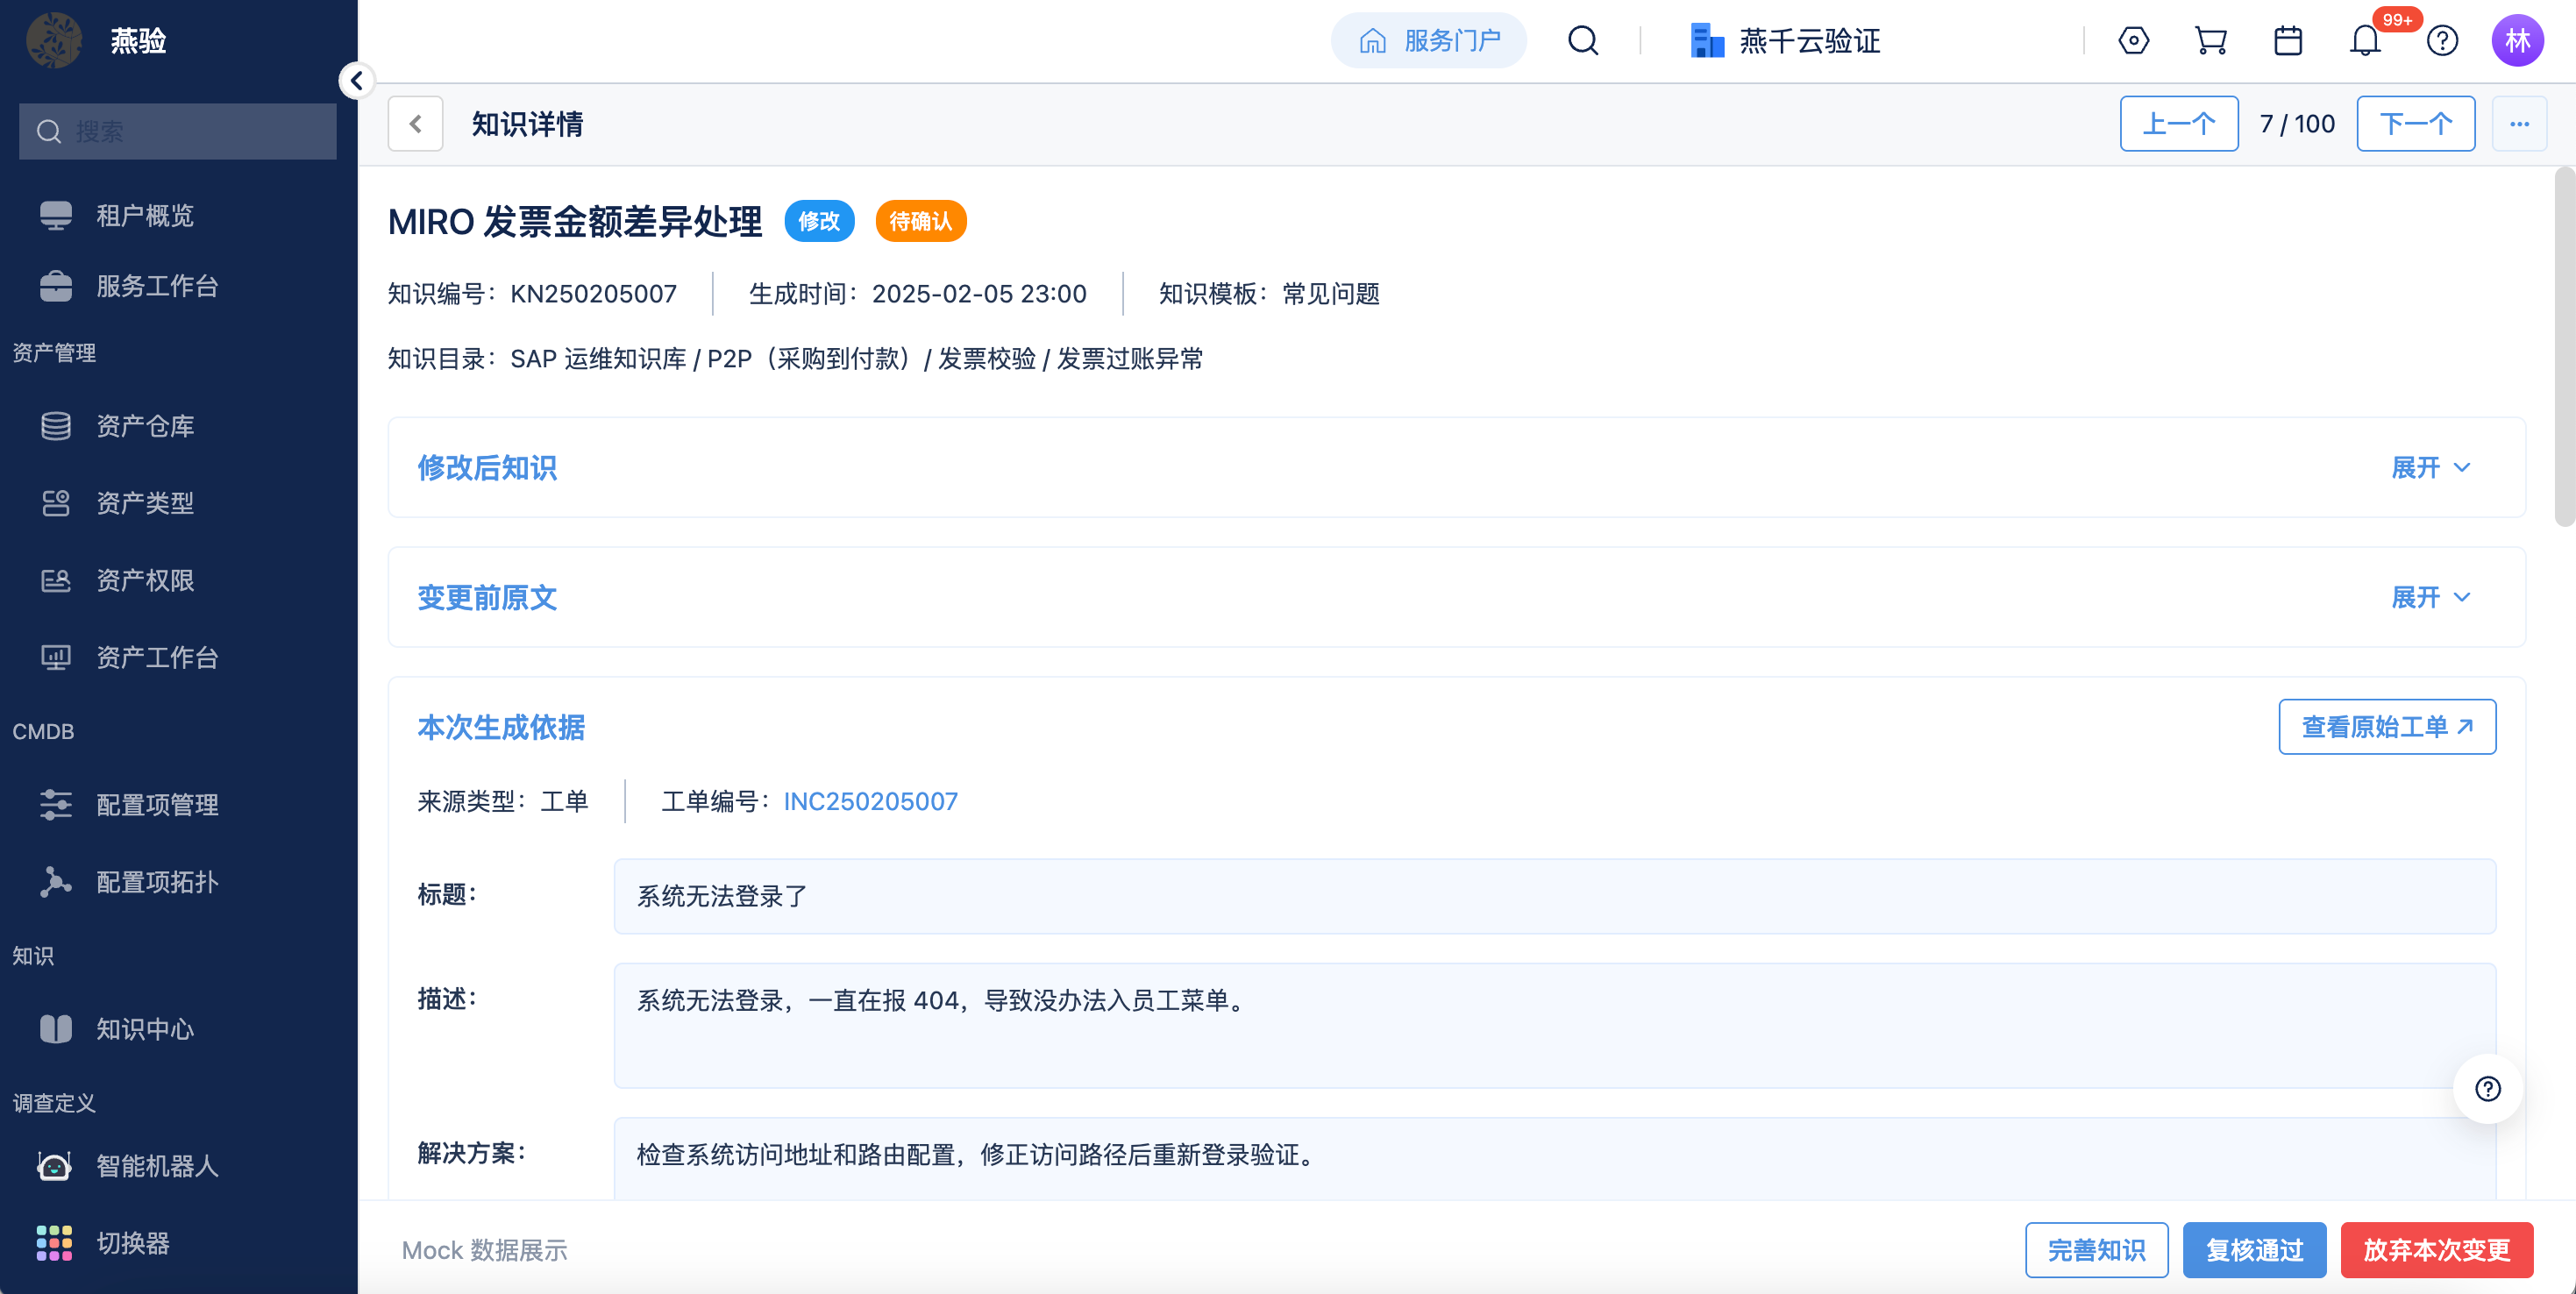The image size is (2576, 1294).
Task: Click the 燕验 logo in sidebar
Action: pos(54,41)
